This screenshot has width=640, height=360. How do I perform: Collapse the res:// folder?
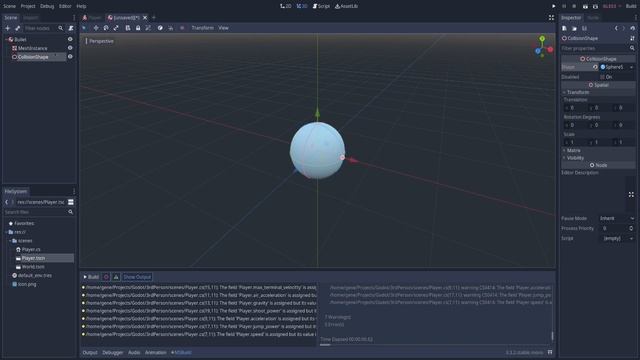coord(6,232)
